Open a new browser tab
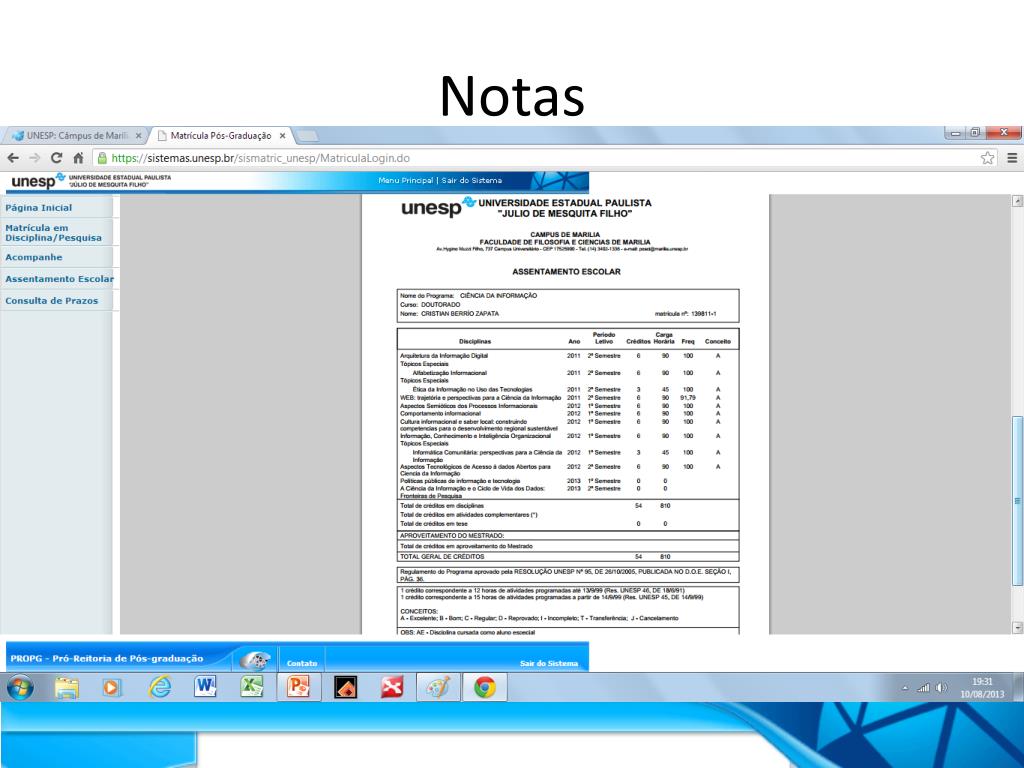 pos(307,136)
